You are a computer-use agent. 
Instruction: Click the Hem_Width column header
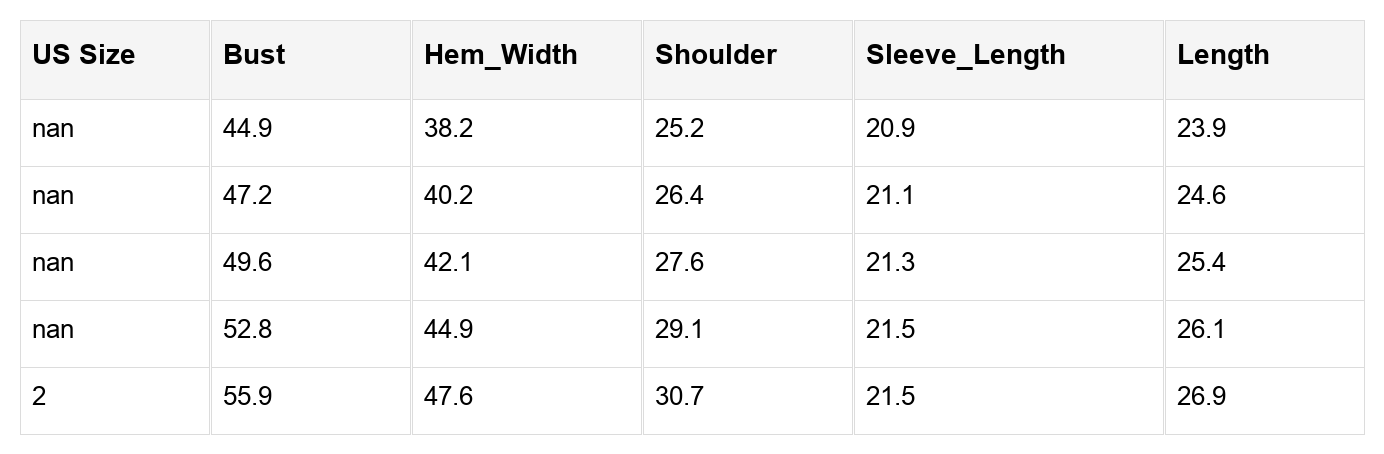coord(500,55)
